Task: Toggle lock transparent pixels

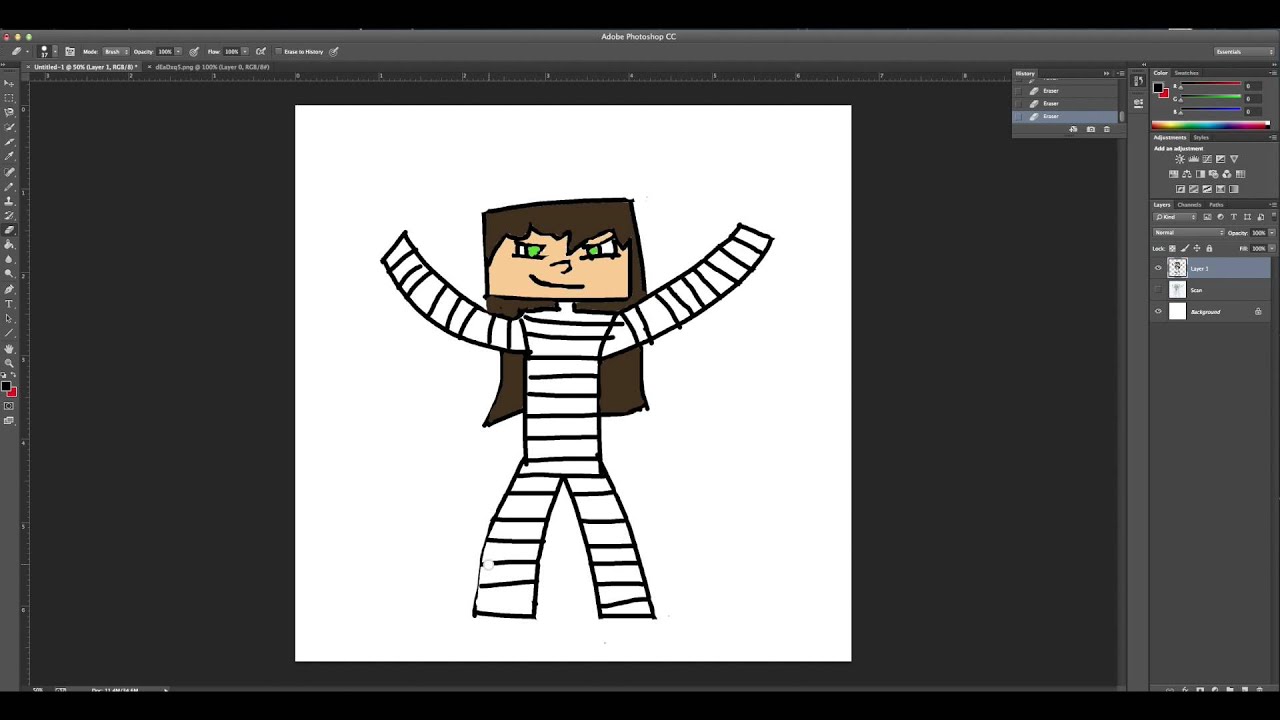Action: [x=1172, y=248]
